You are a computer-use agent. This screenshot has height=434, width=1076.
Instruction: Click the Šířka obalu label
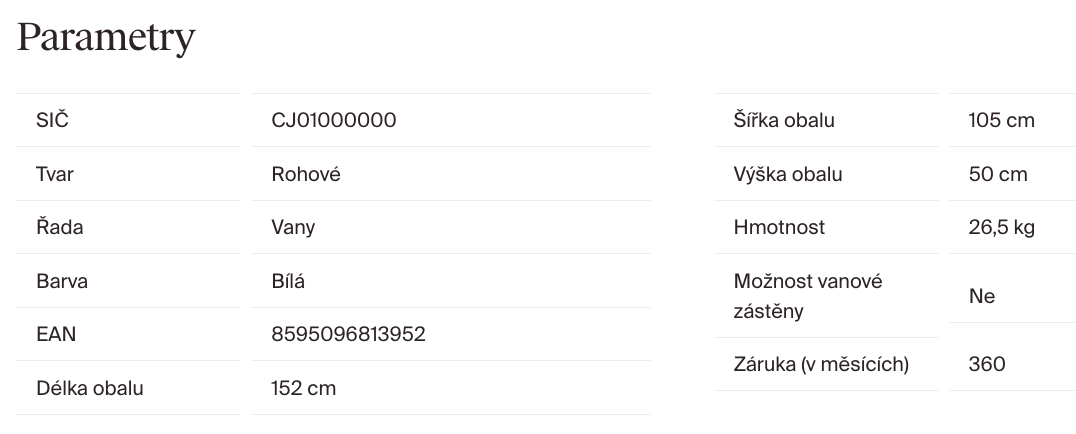pyautogui.click(x=784, y=120)
